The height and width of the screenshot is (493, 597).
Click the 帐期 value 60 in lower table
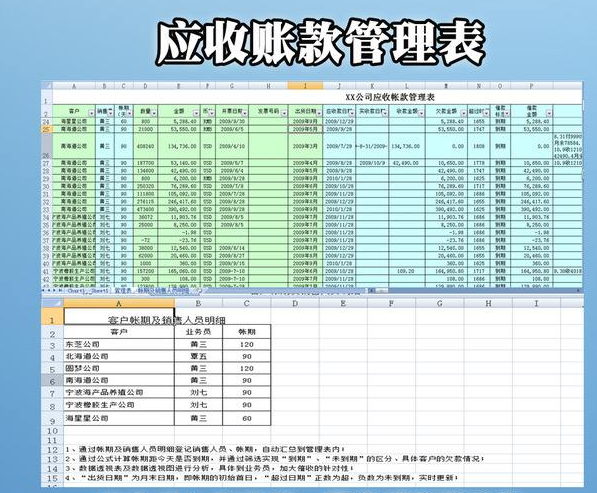[x=247, y=418]
